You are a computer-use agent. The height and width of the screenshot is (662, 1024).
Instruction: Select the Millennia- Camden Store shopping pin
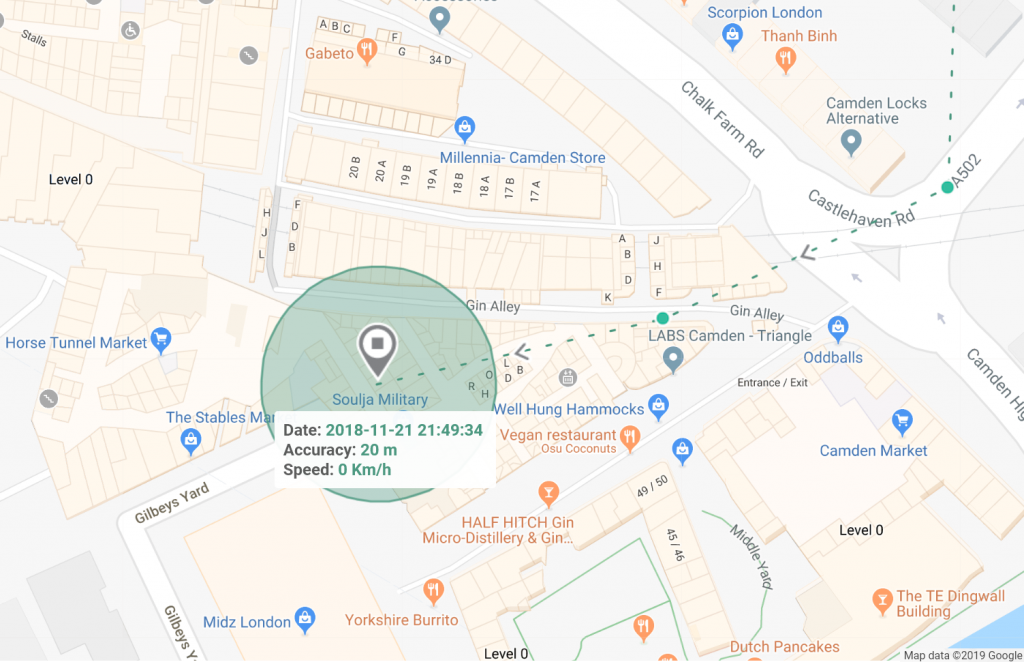click(x=464, y=129)
